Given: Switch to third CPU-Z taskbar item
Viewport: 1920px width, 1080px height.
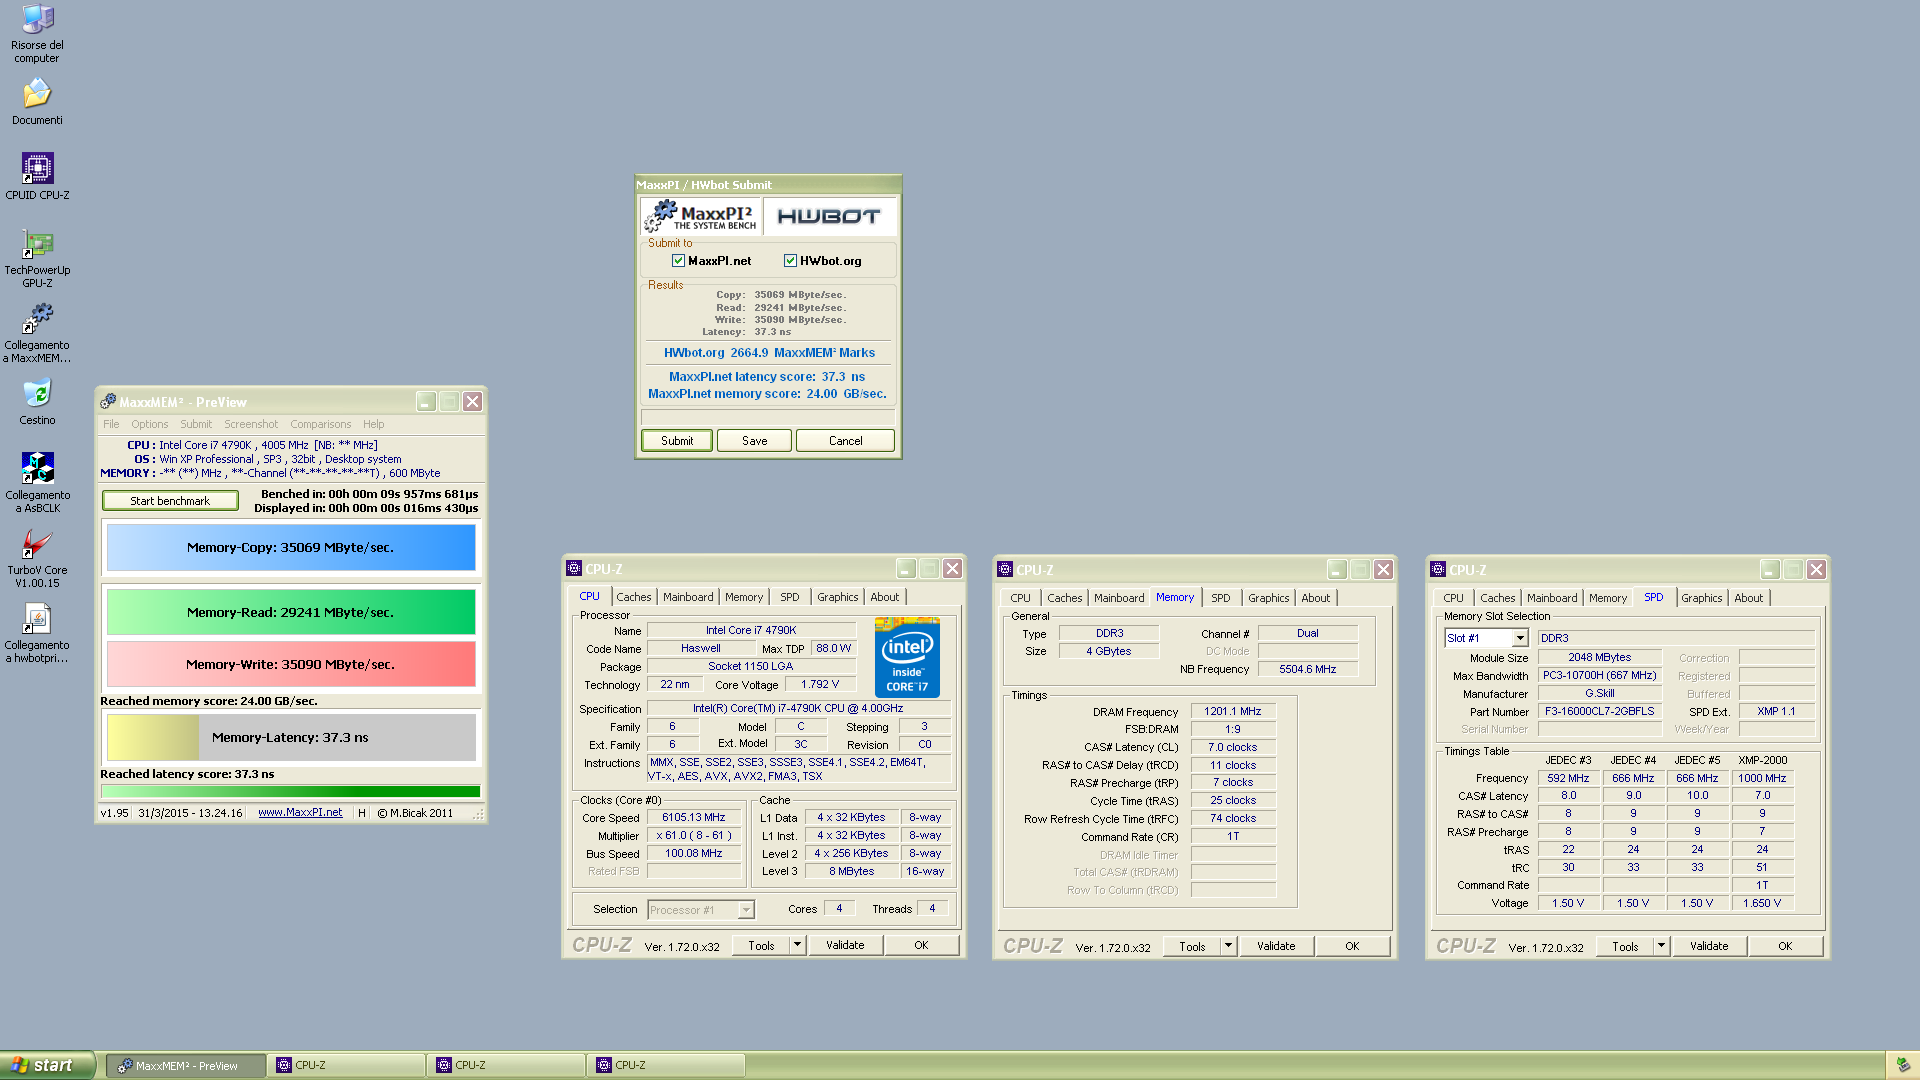Looking at the screenshot, I should point(668,1066).
